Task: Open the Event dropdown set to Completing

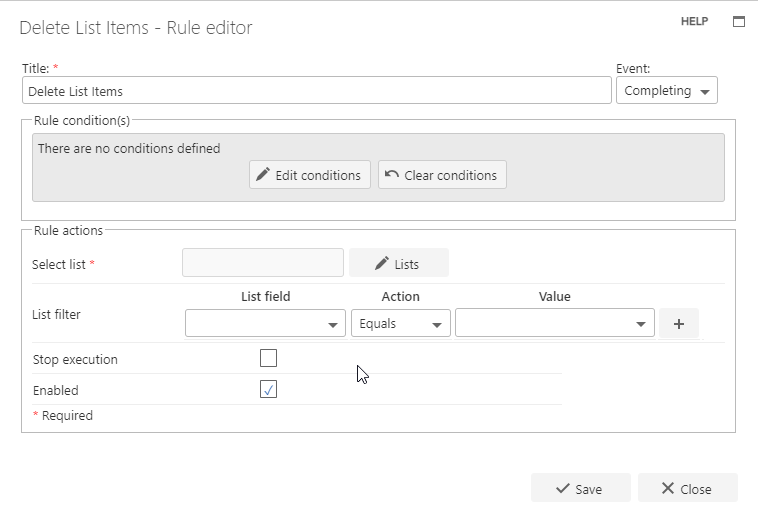Action: 667,90
